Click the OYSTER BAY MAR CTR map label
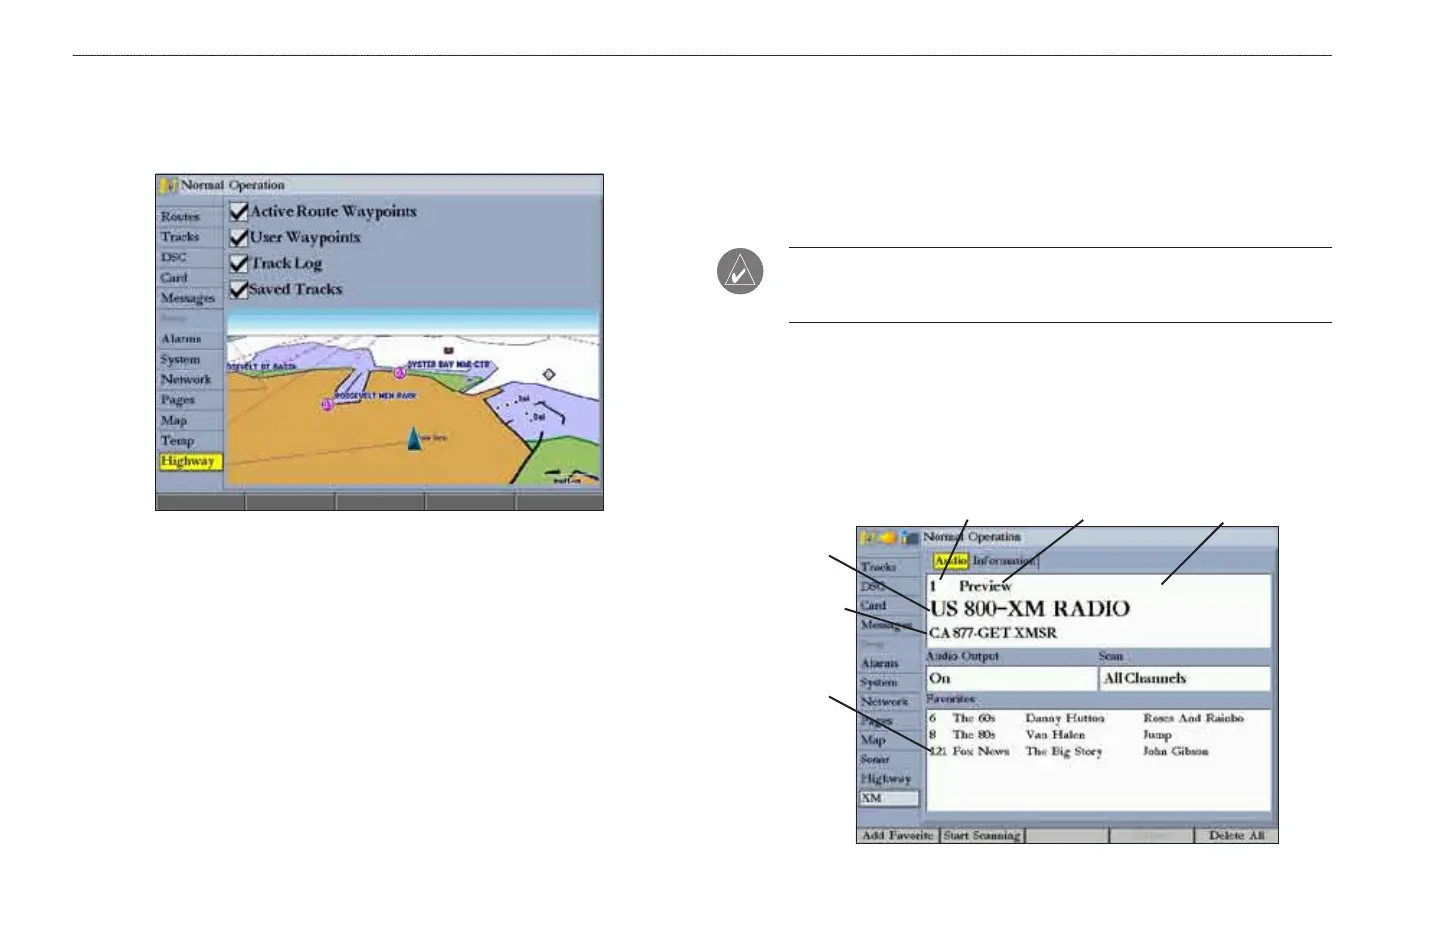 coord(449,365)
